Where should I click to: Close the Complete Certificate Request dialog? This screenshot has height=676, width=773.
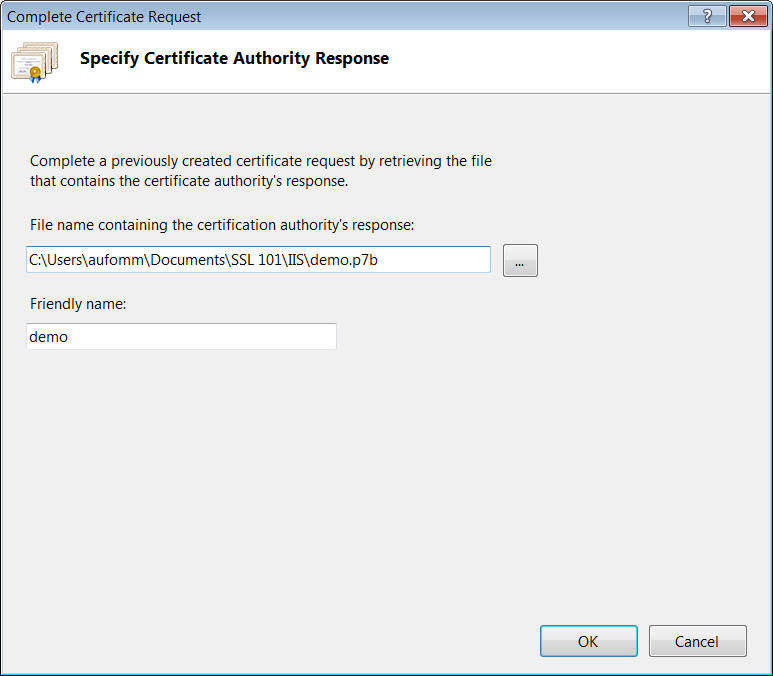tap(747, 16)
